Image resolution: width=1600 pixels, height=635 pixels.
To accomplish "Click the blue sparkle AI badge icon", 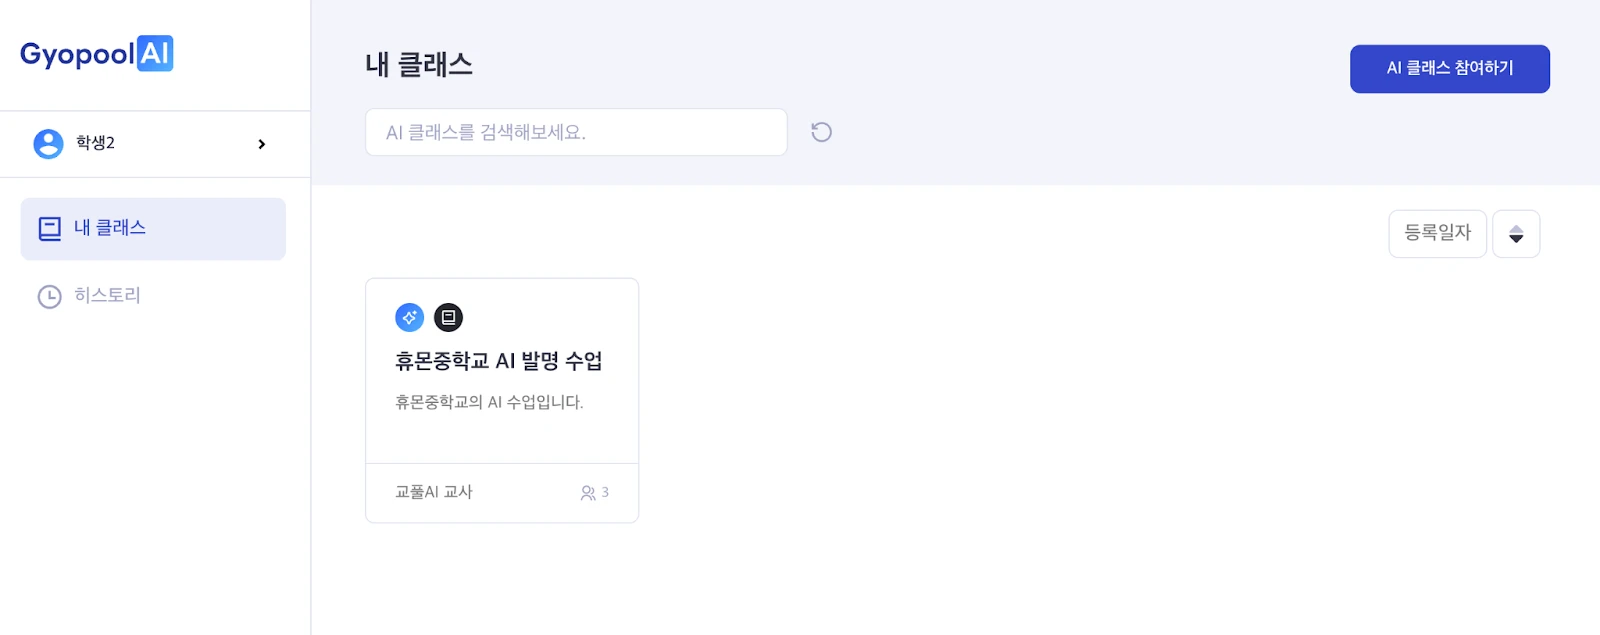I will click(410, 318).
